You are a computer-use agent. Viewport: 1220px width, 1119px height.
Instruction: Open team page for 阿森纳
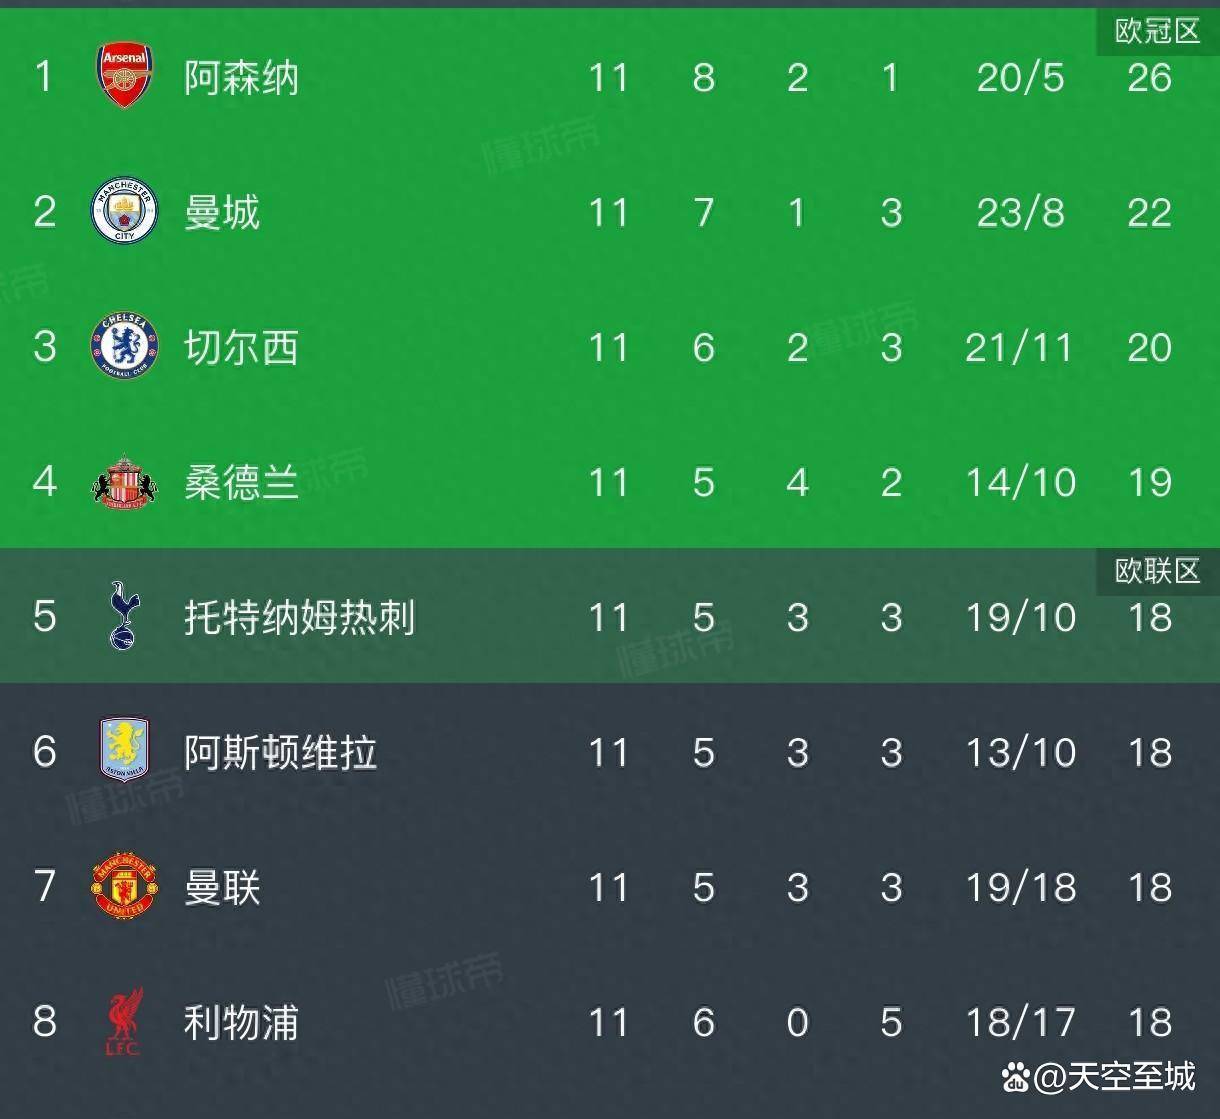pos(241,77)
